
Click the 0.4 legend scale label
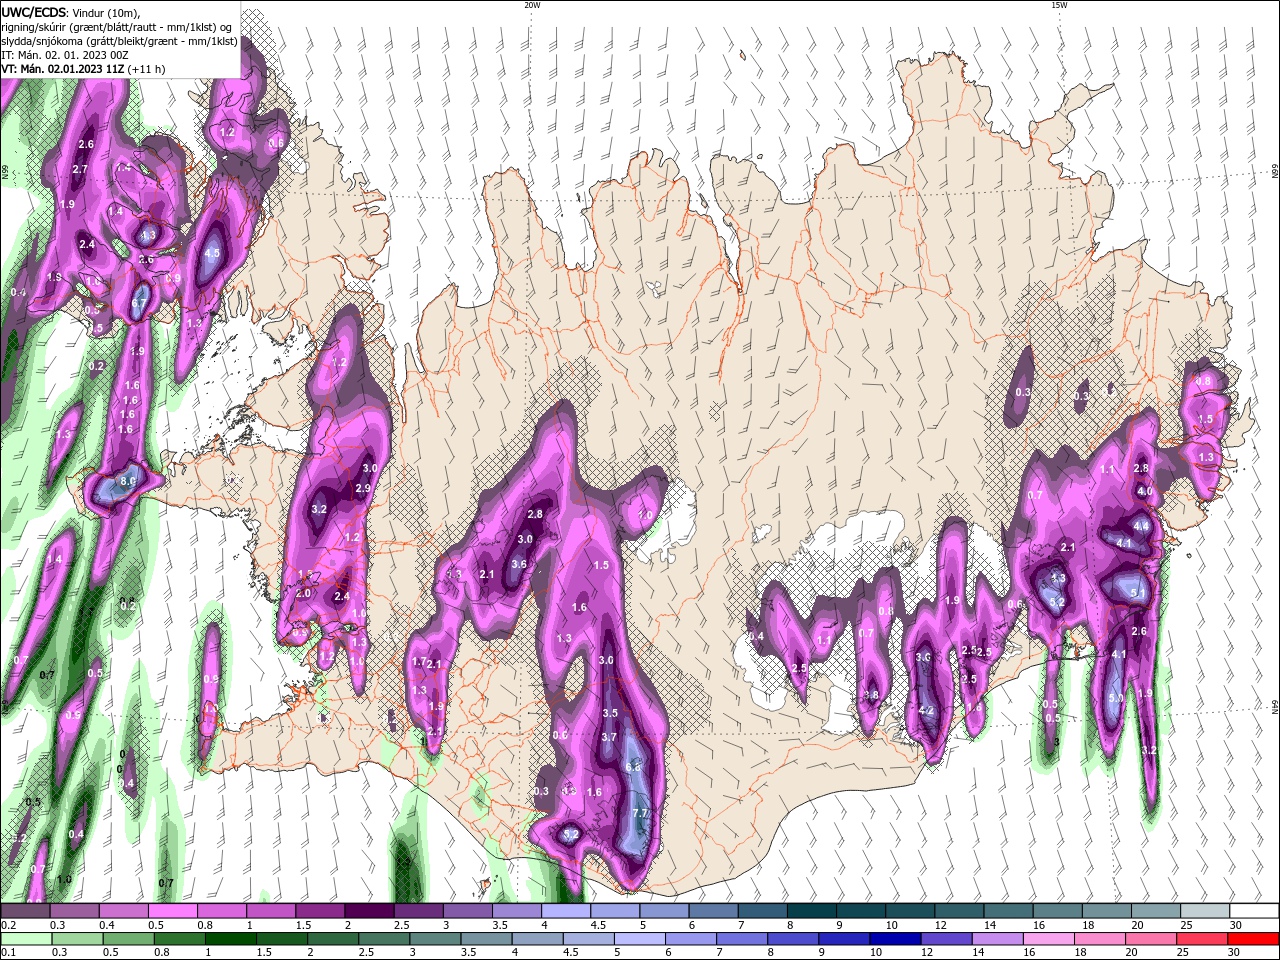pos(107,925)
